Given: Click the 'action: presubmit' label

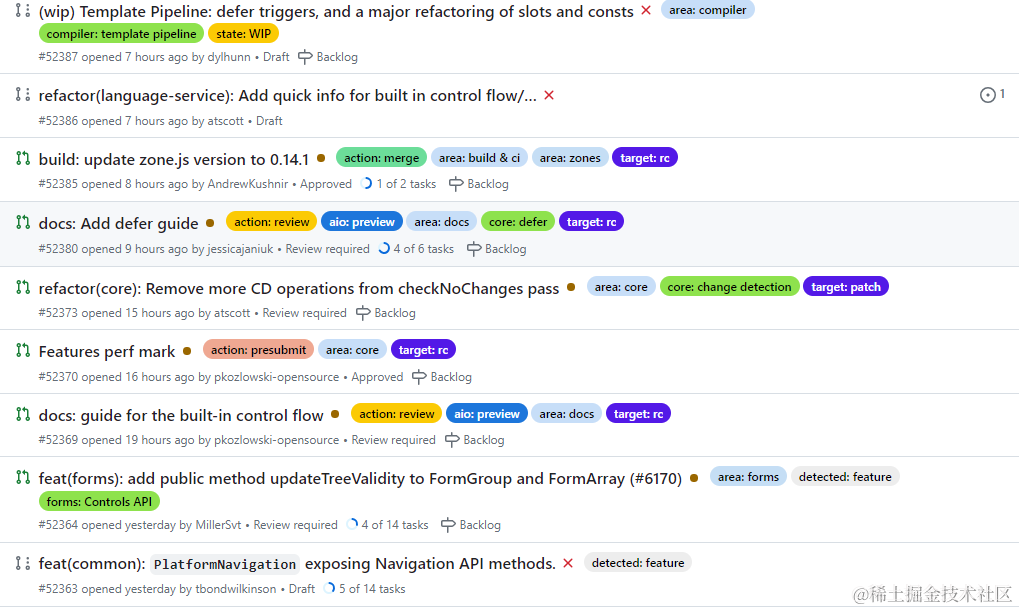Looking at the screenshot, I should [x=259, y=350].
